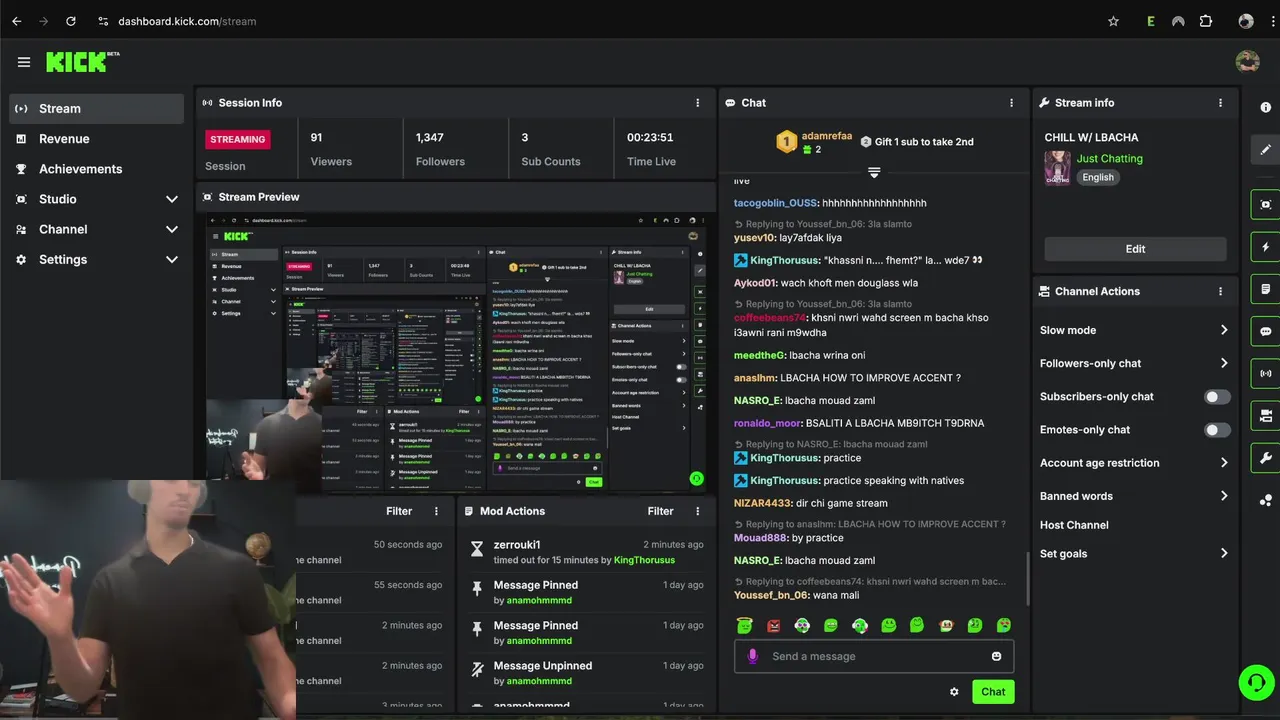Bookmark this page with the star icon

(1113, 21)
